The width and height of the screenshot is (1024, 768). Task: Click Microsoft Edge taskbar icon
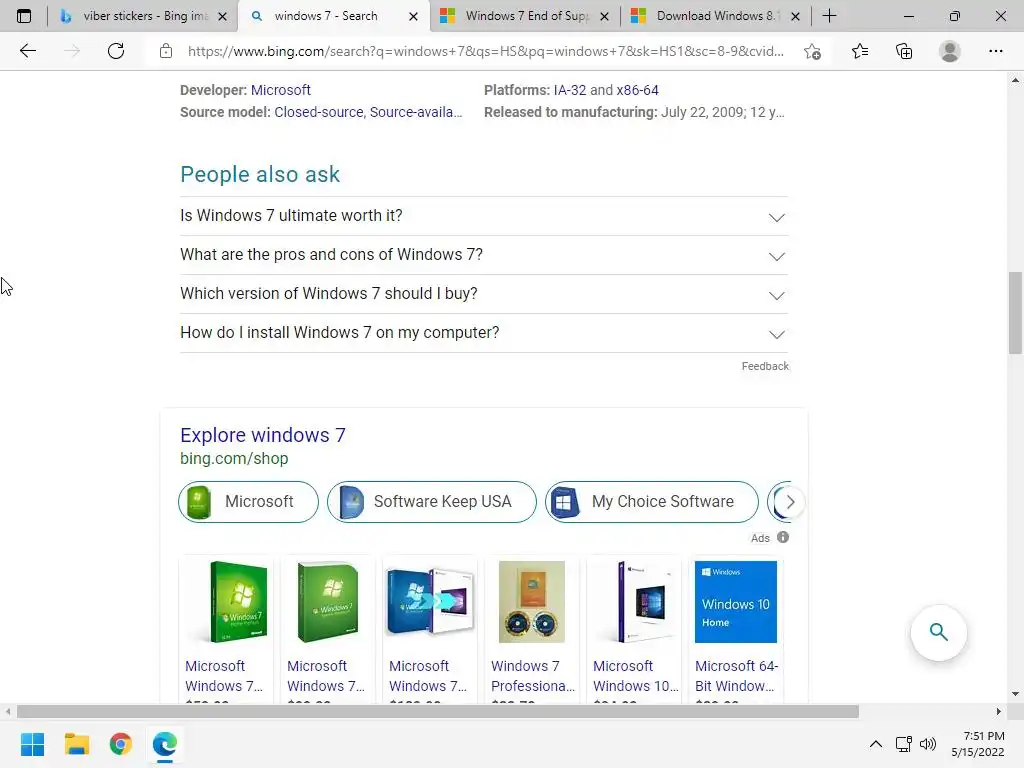tap(165, 744)
